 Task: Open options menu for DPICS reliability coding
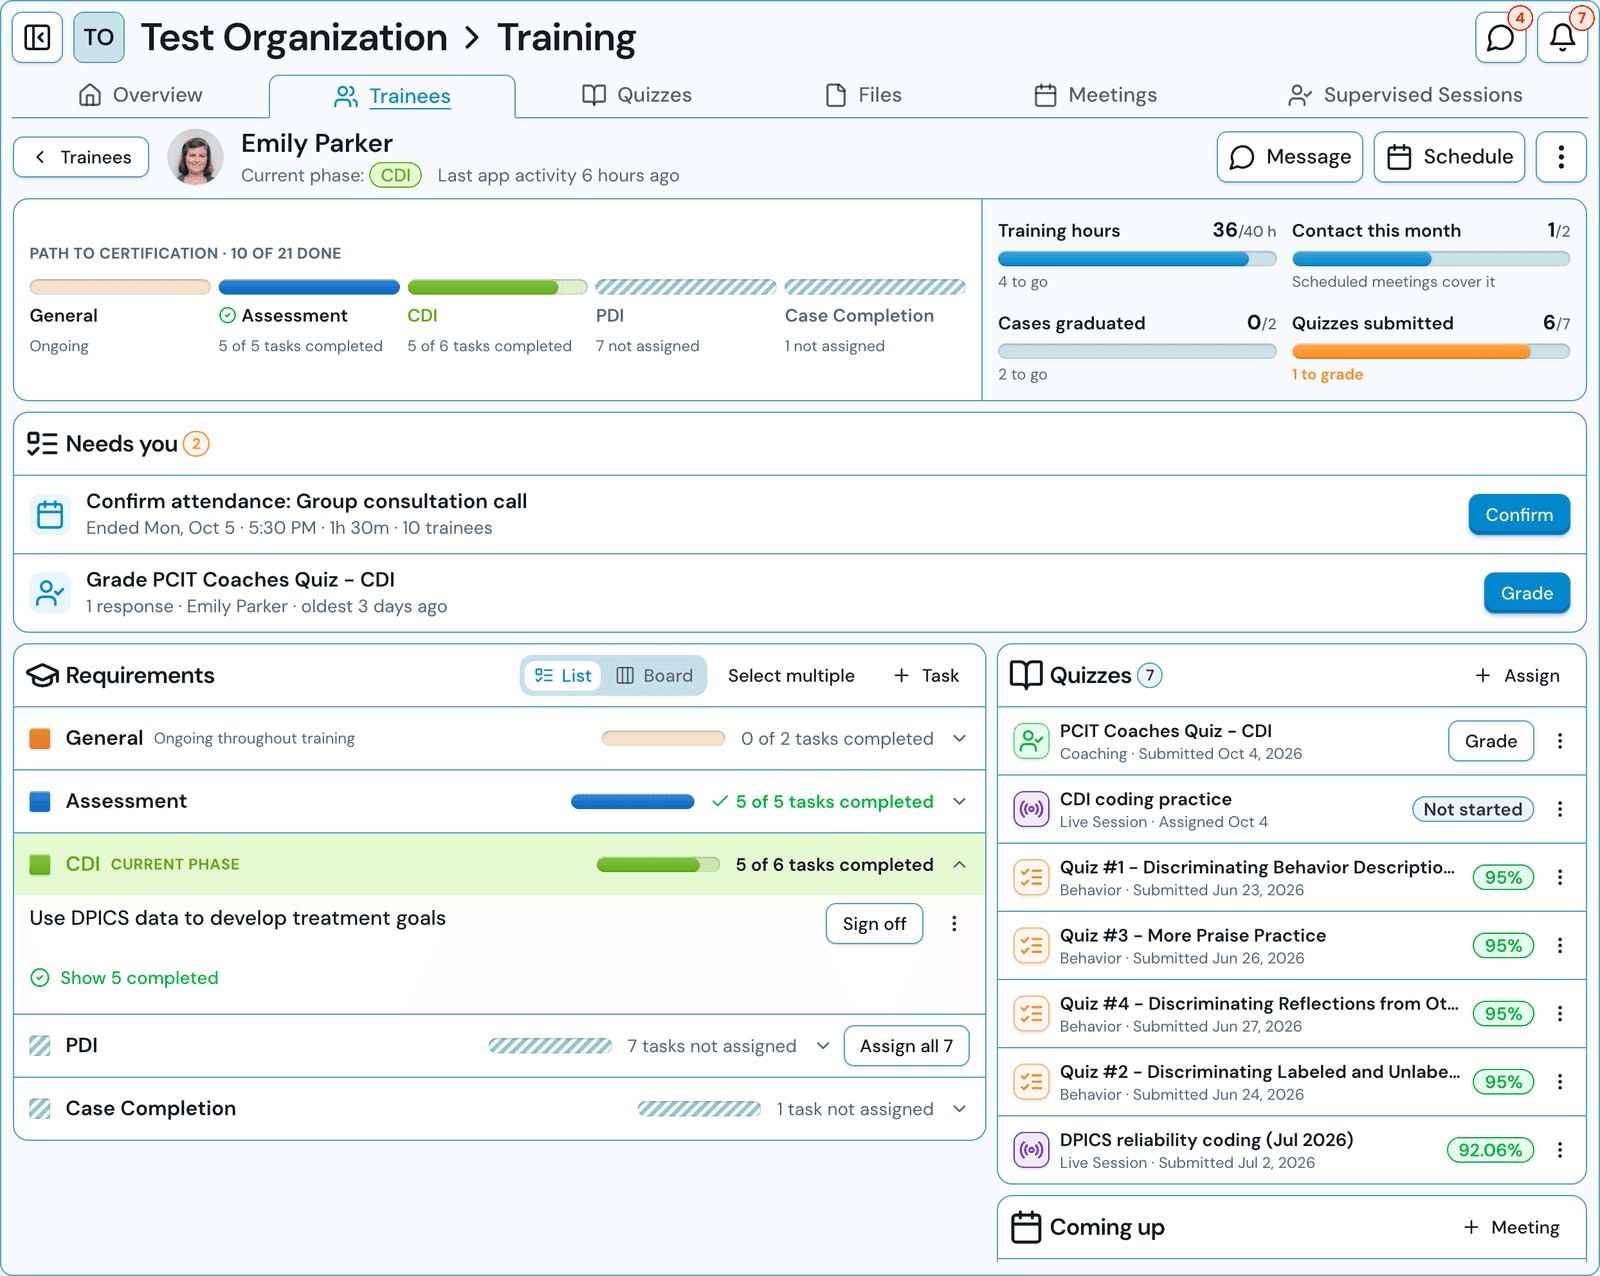[x=1560, y=1150]
